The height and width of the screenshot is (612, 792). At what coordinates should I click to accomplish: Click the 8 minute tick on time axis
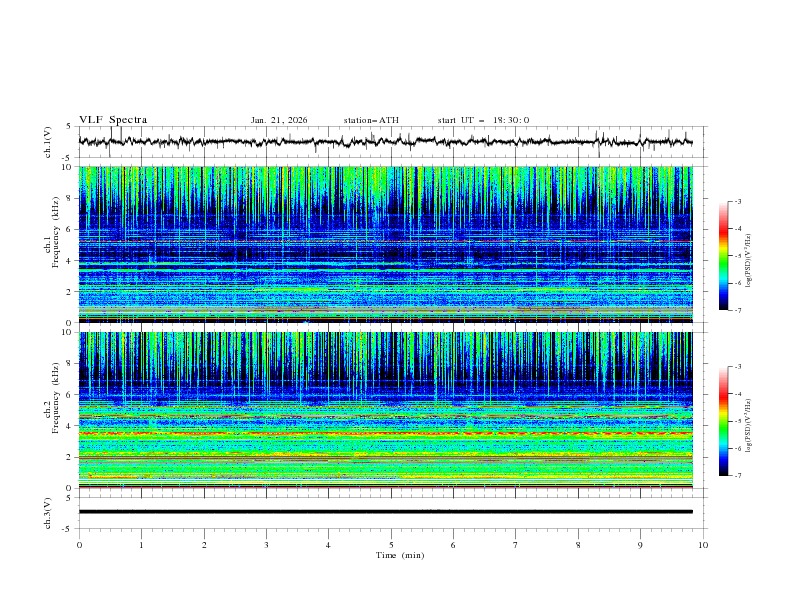pos(578,545)
